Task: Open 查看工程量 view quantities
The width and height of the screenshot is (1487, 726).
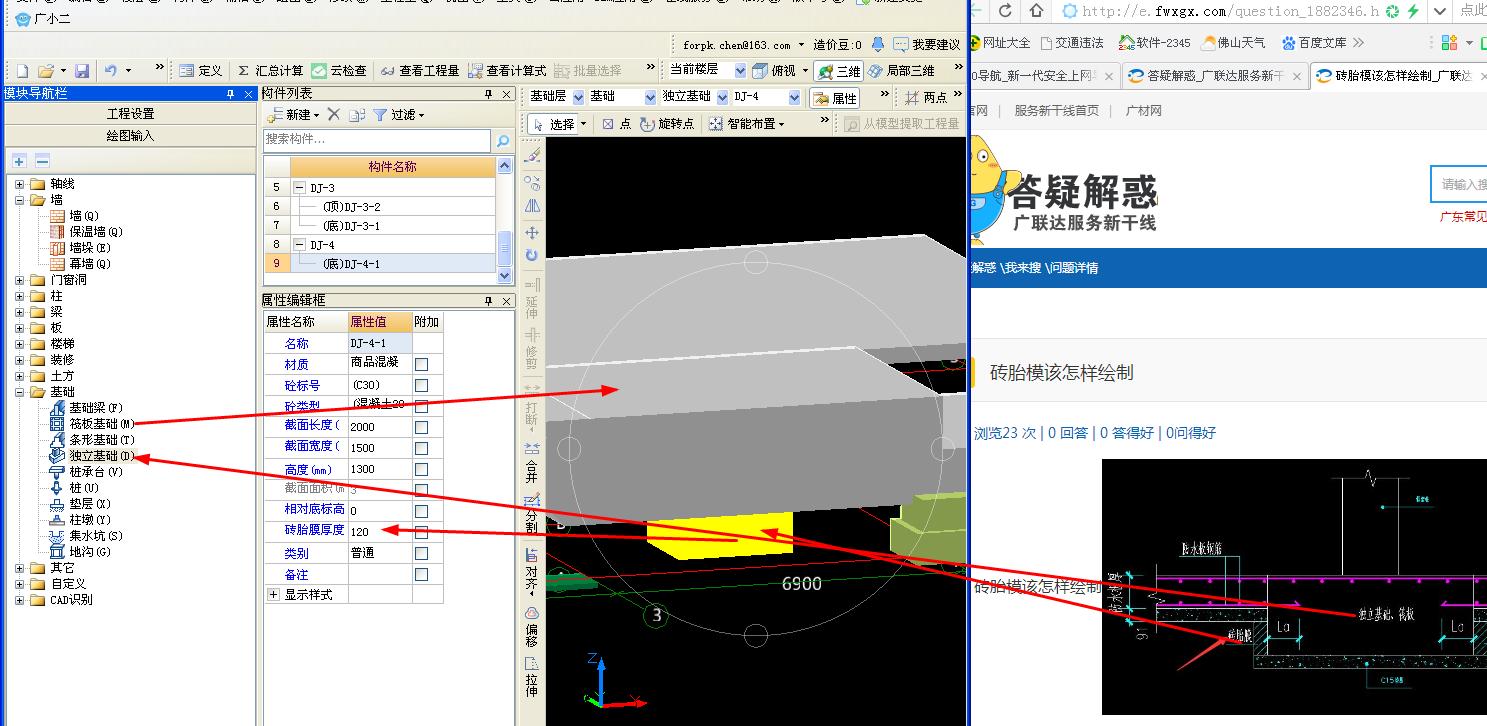Action: [420, 71]
